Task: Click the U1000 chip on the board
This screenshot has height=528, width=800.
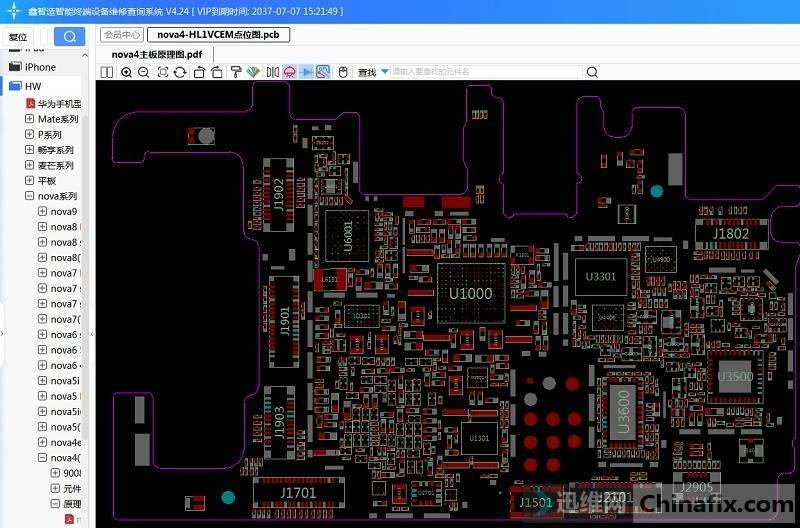Action: point(471,293)
